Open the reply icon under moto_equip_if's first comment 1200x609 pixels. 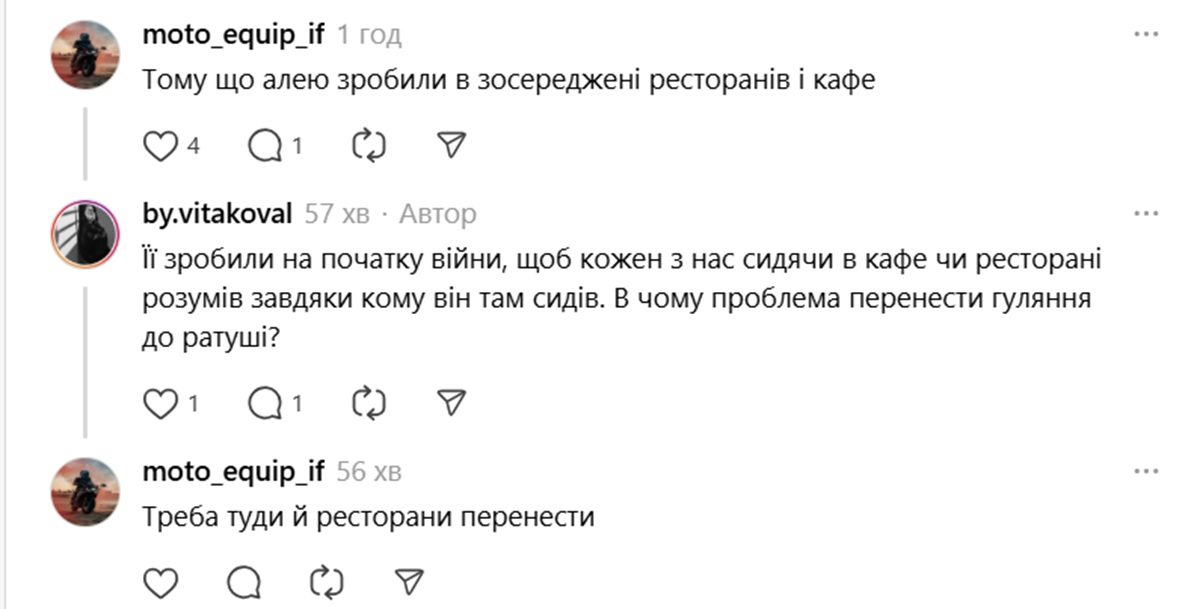point(266,145)
